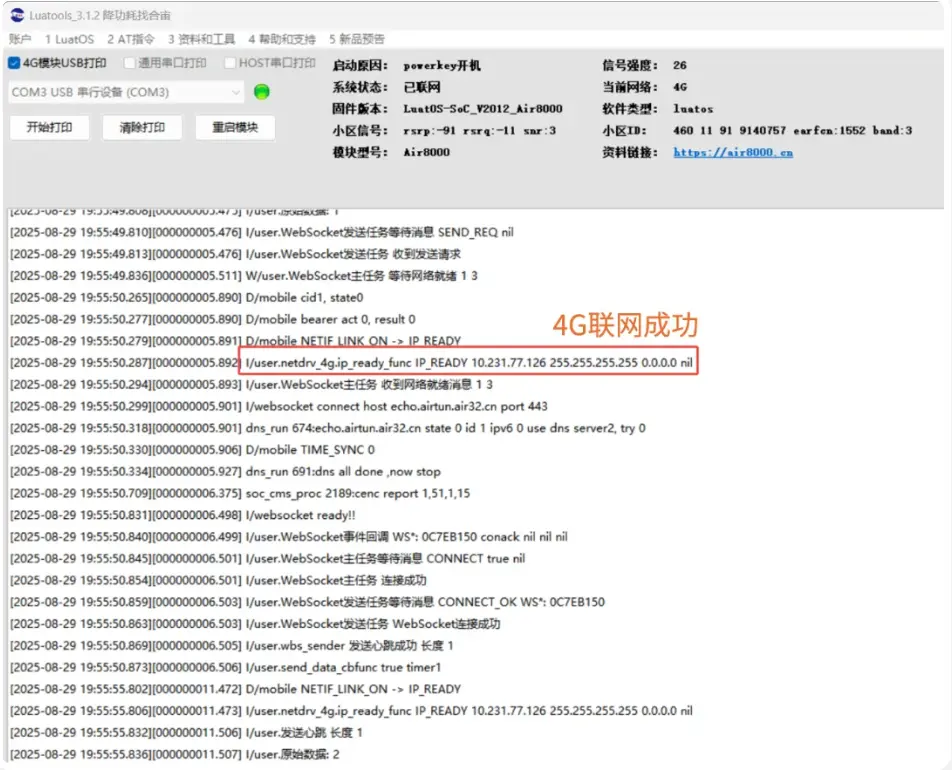This screenshot has height=770, width=952.
Task: Select log line wbs_sender 发送心跳成功 长度 1
Action: (x=231, y=646)
